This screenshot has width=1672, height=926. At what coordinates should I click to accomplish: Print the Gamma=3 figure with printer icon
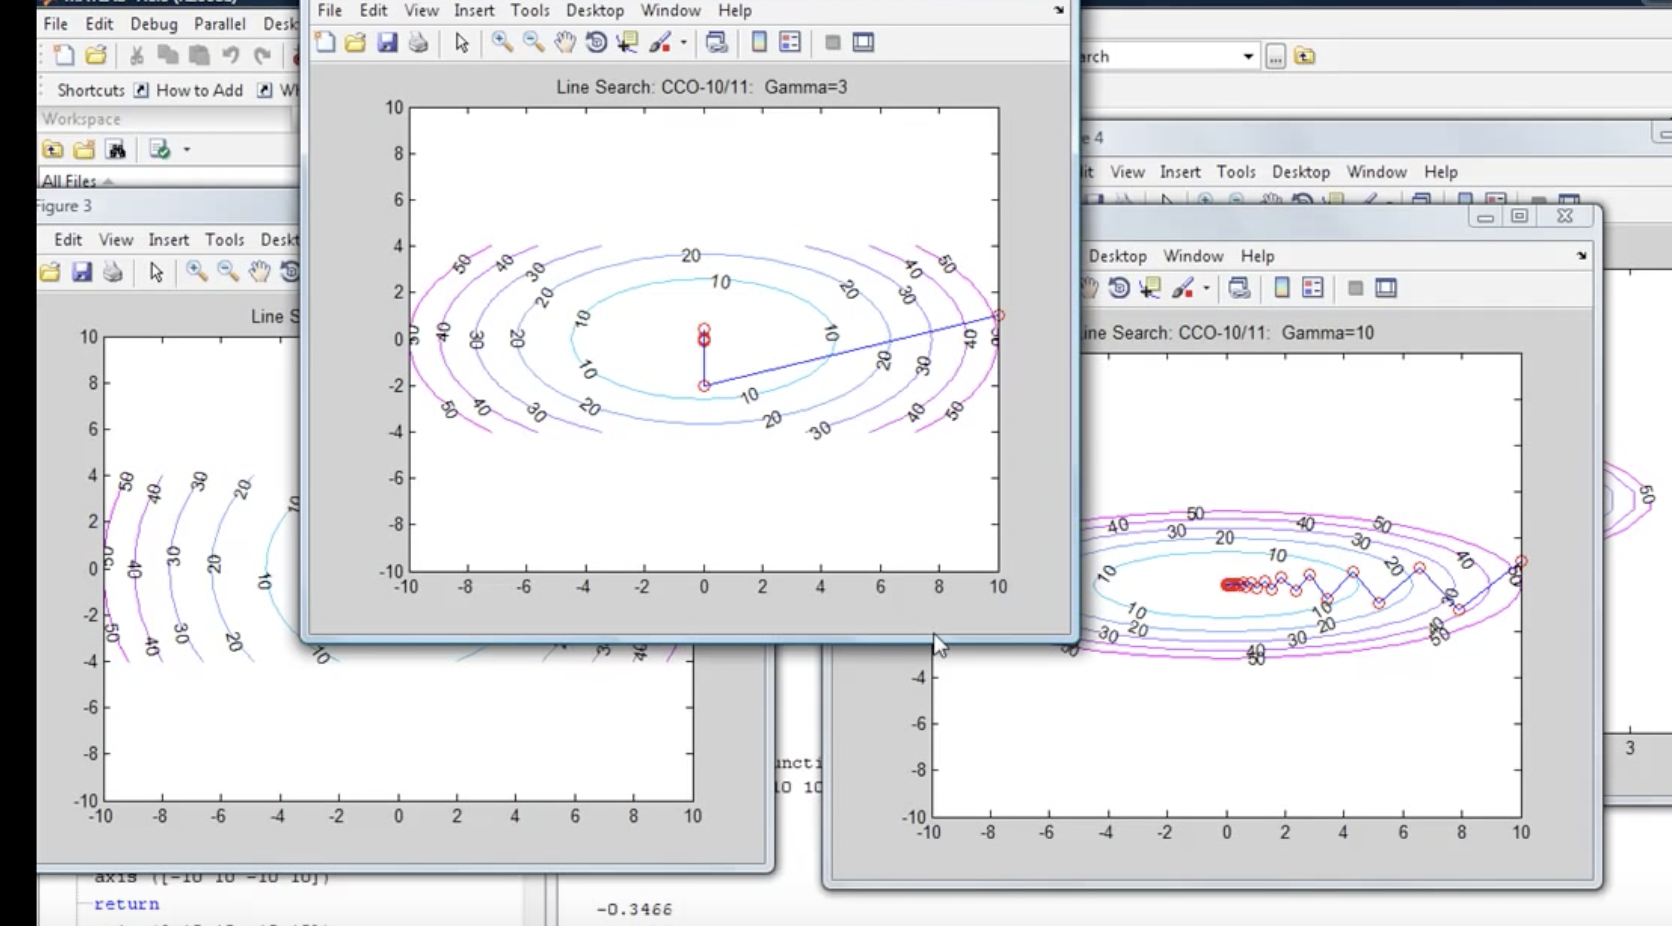(x=418, y=42)
